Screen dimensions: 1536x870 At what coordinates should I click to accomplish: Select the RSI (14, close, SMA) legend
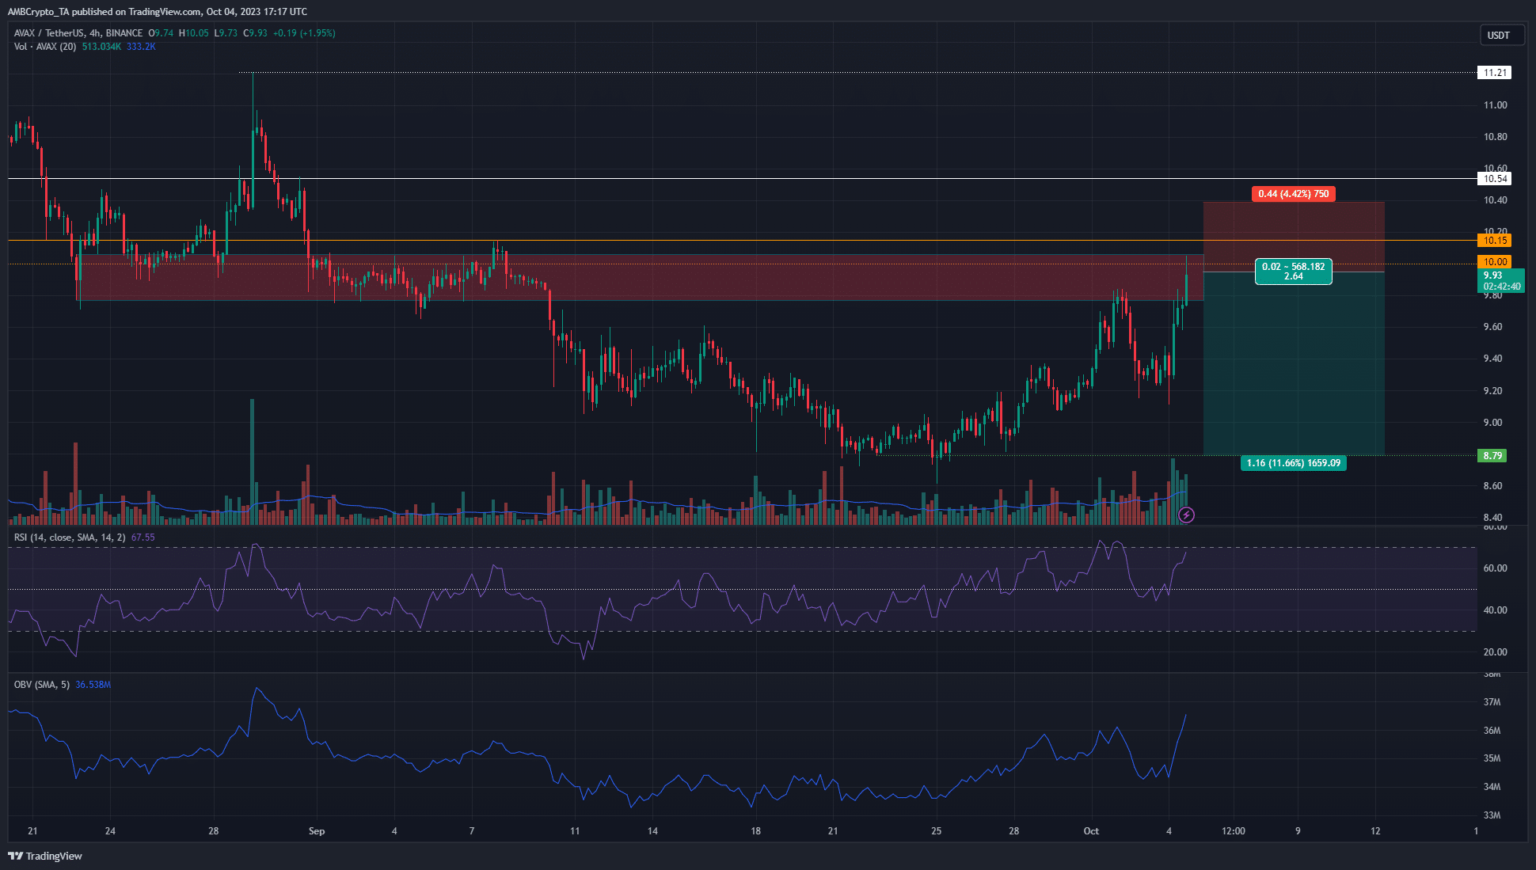pos(70,537)
